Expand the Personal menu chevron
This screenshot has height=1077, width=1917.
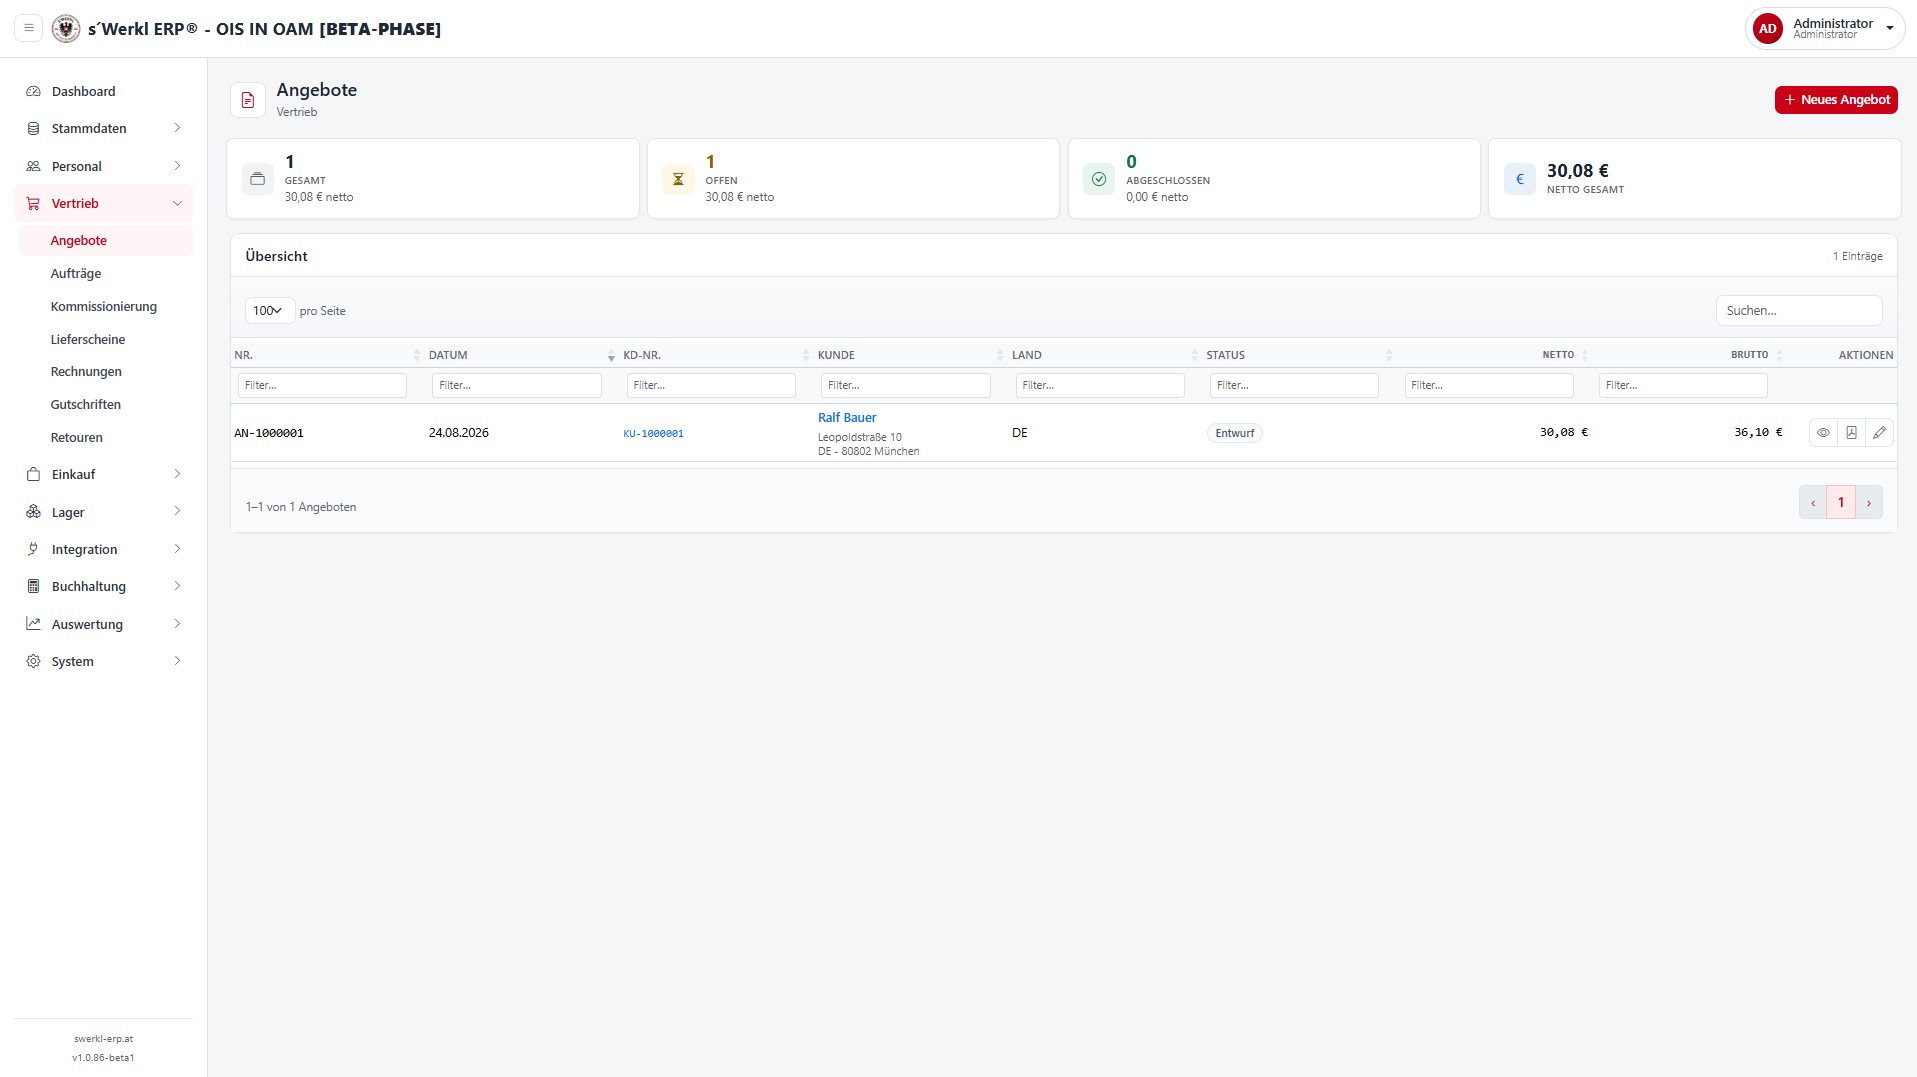[177, 166]
